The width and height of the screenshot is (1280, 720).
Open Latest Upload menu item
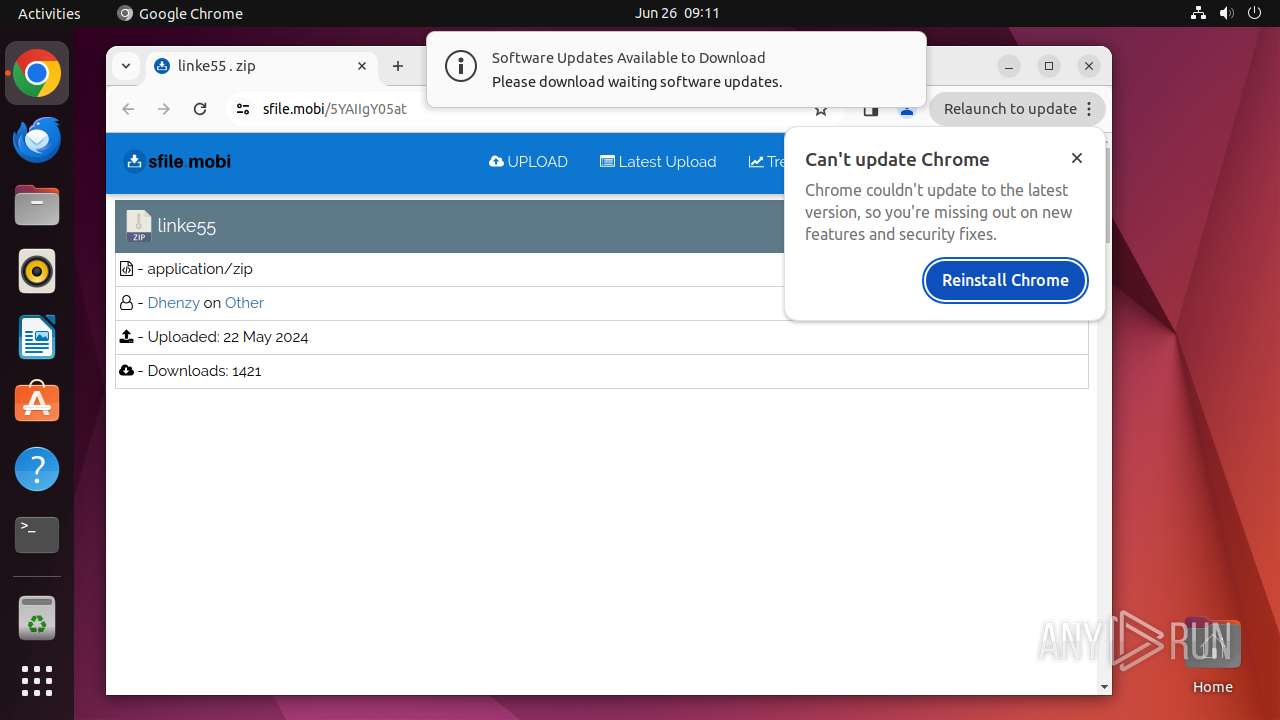click(x=658, y=162)
